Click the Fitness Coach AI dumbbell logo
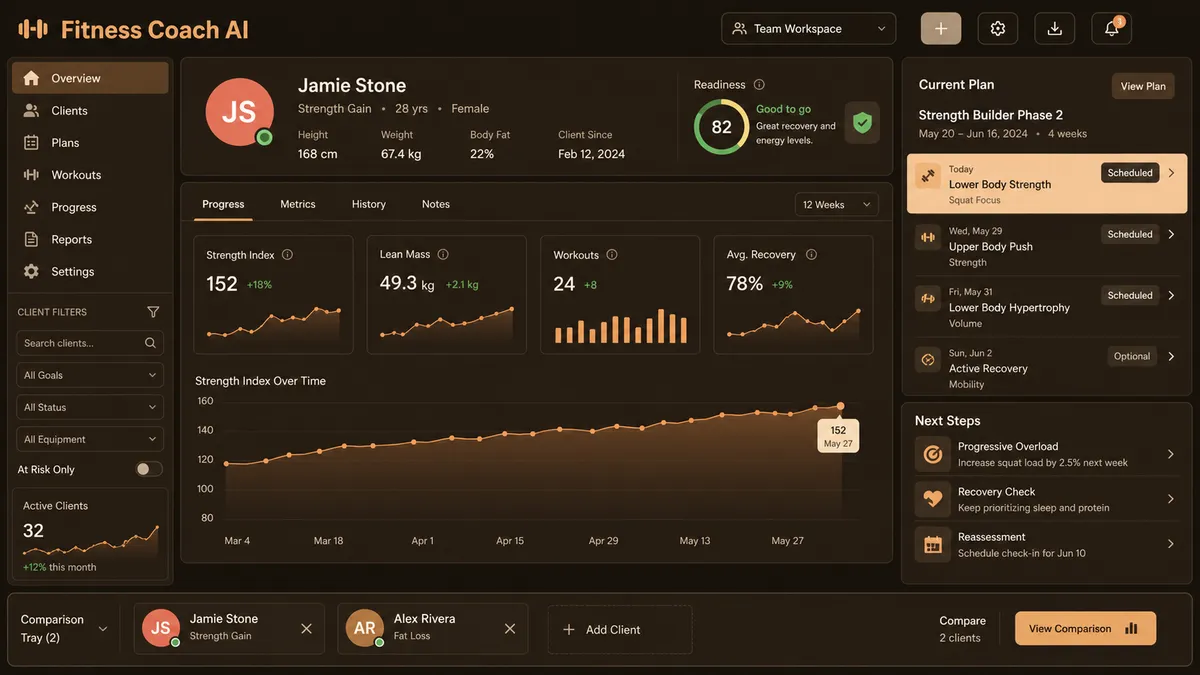 pos(33,29)
